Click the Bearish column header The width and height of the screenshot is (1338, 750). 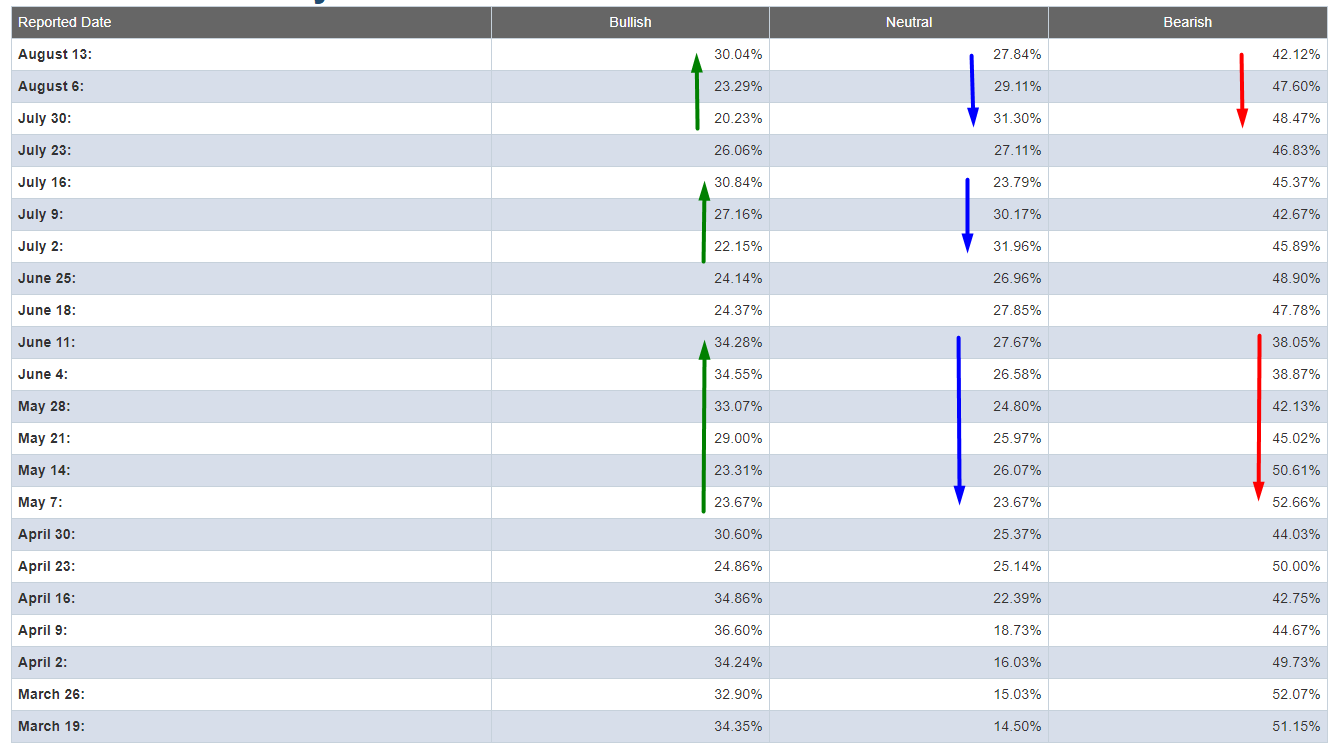tap(1187, 22)
